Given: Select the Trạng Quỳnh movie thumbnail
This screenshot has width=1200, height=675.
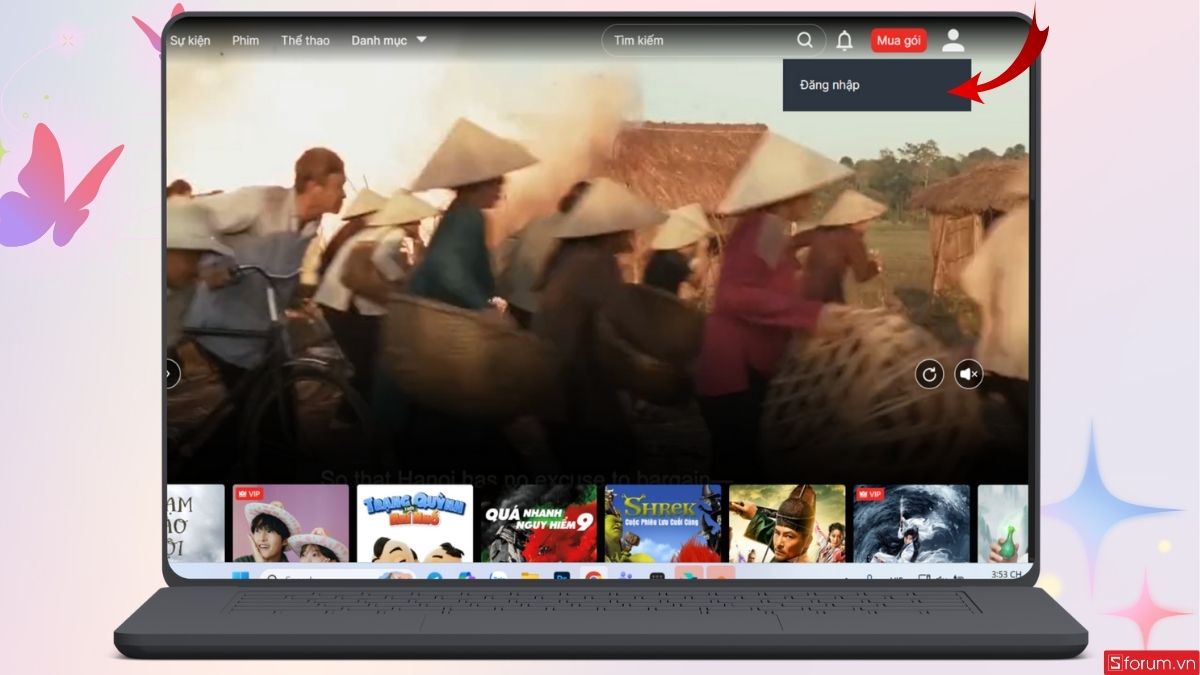Looking at the screenshot, I should click(x=415, y=523).
